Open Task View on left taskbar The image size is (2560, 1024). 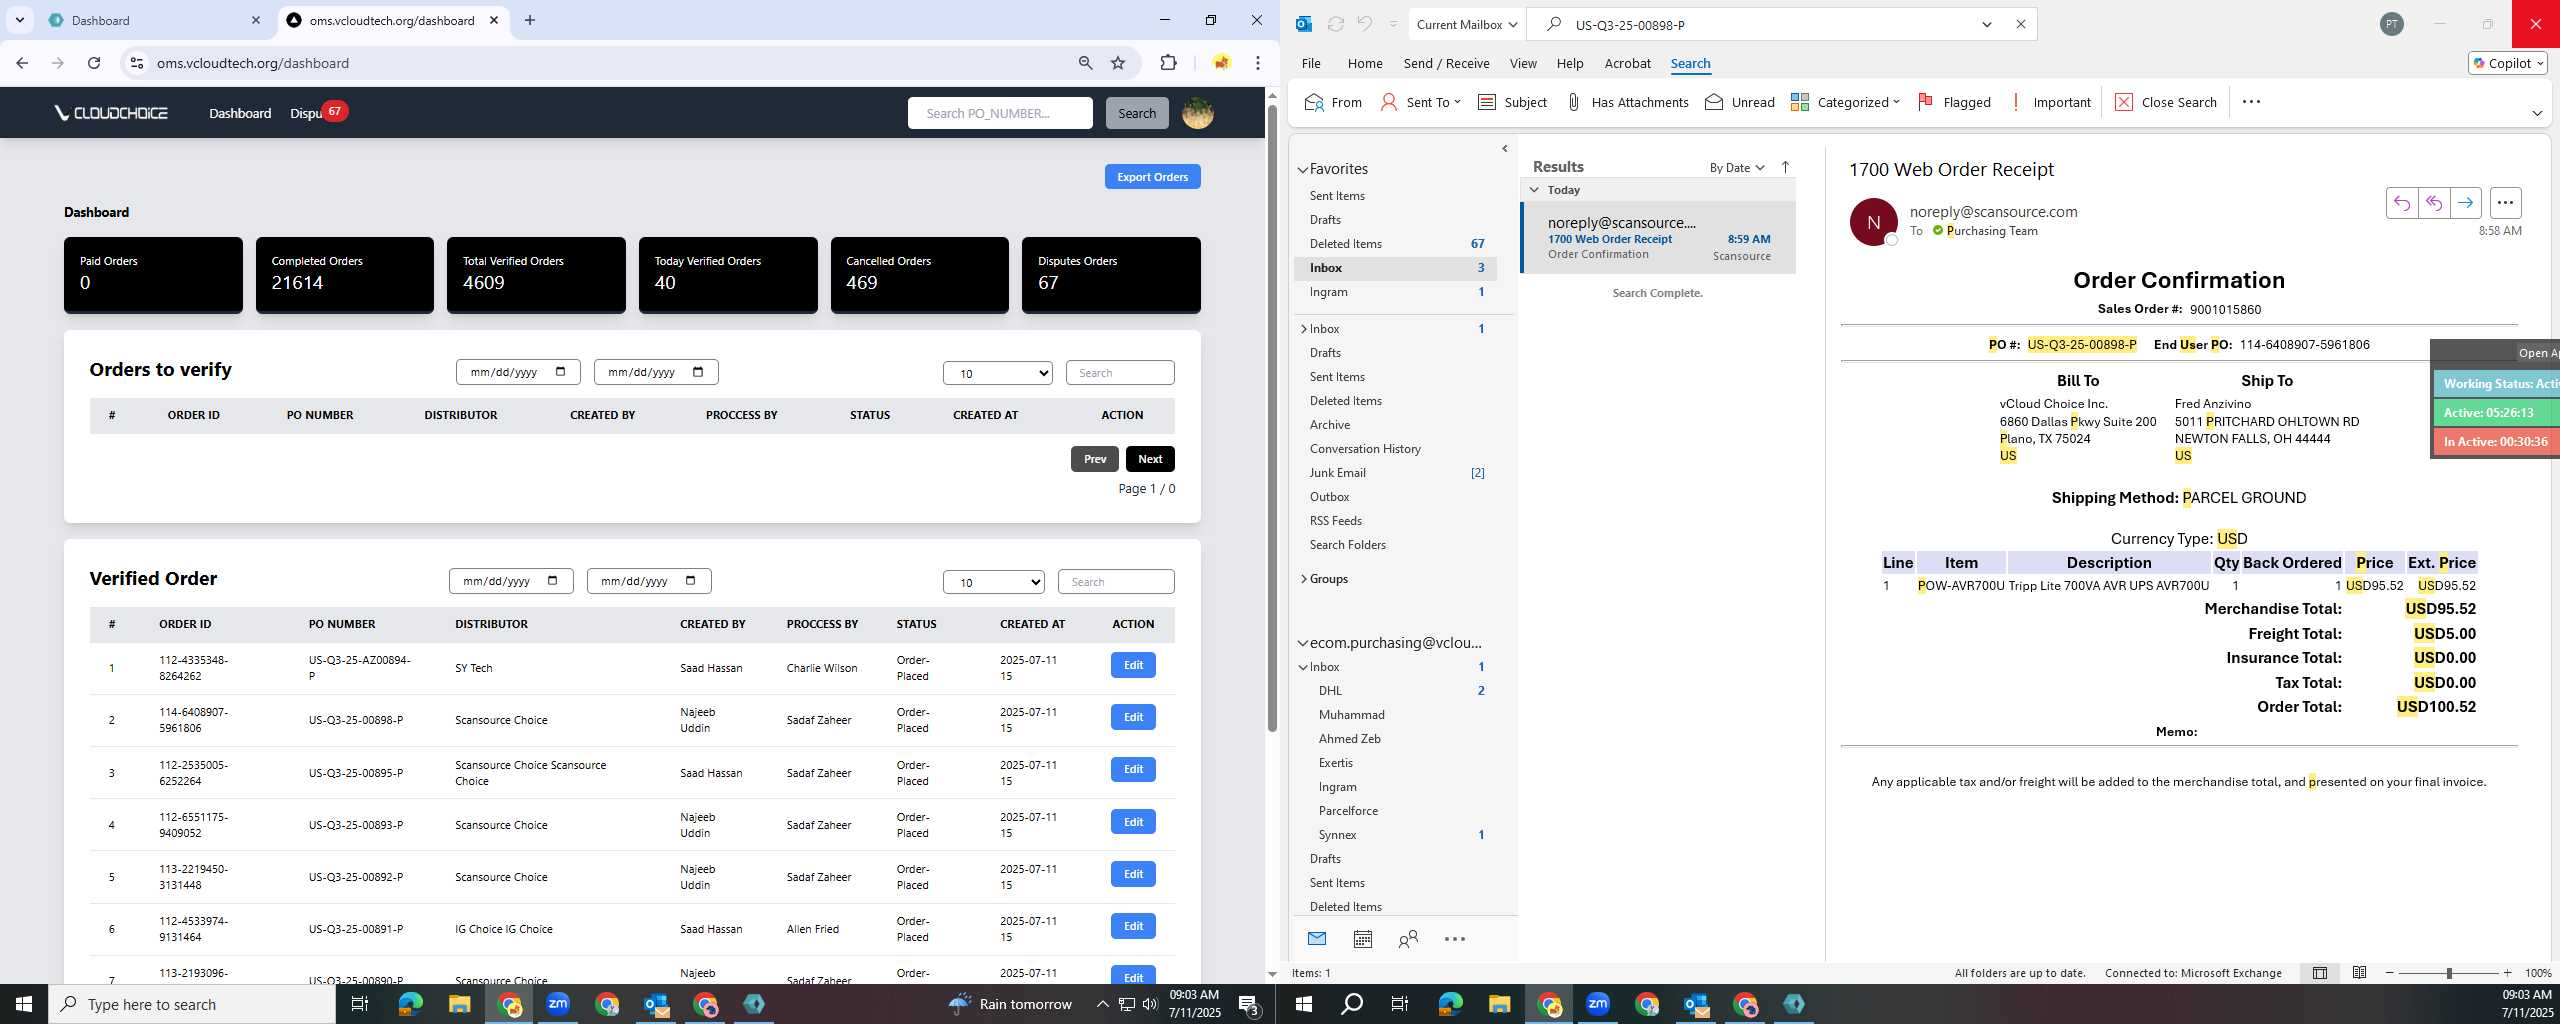pyautogui.click(x=360, y=1004)
